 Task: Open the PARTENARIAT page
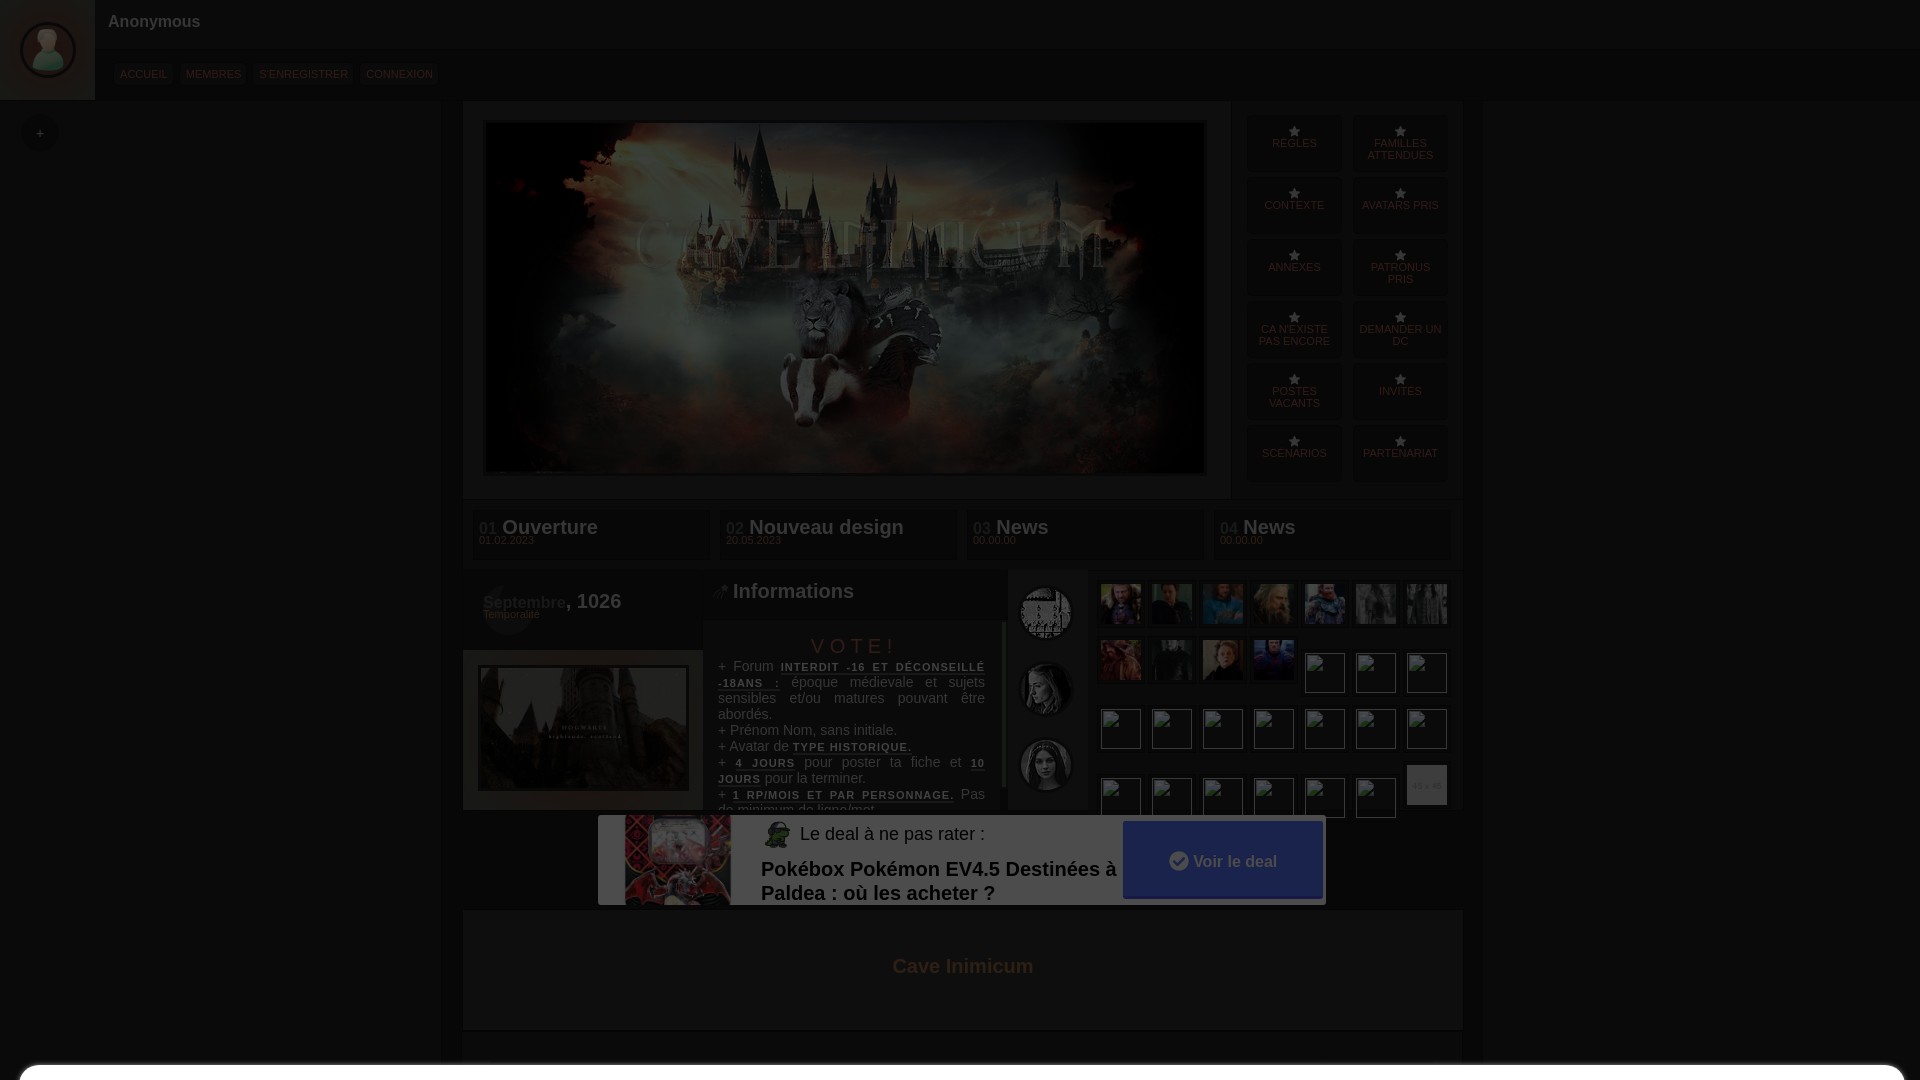(1400, 453)
